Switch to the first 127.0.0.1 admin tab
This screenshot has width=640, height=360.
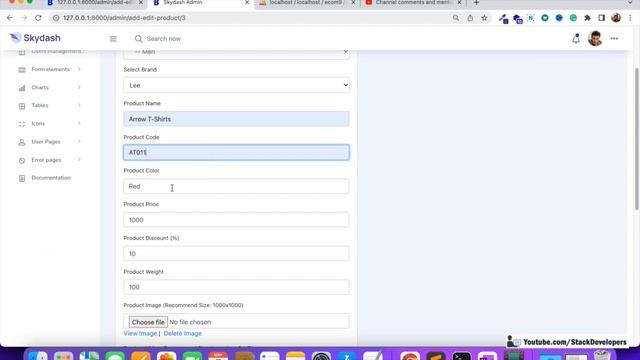click(x=95, y=3)
